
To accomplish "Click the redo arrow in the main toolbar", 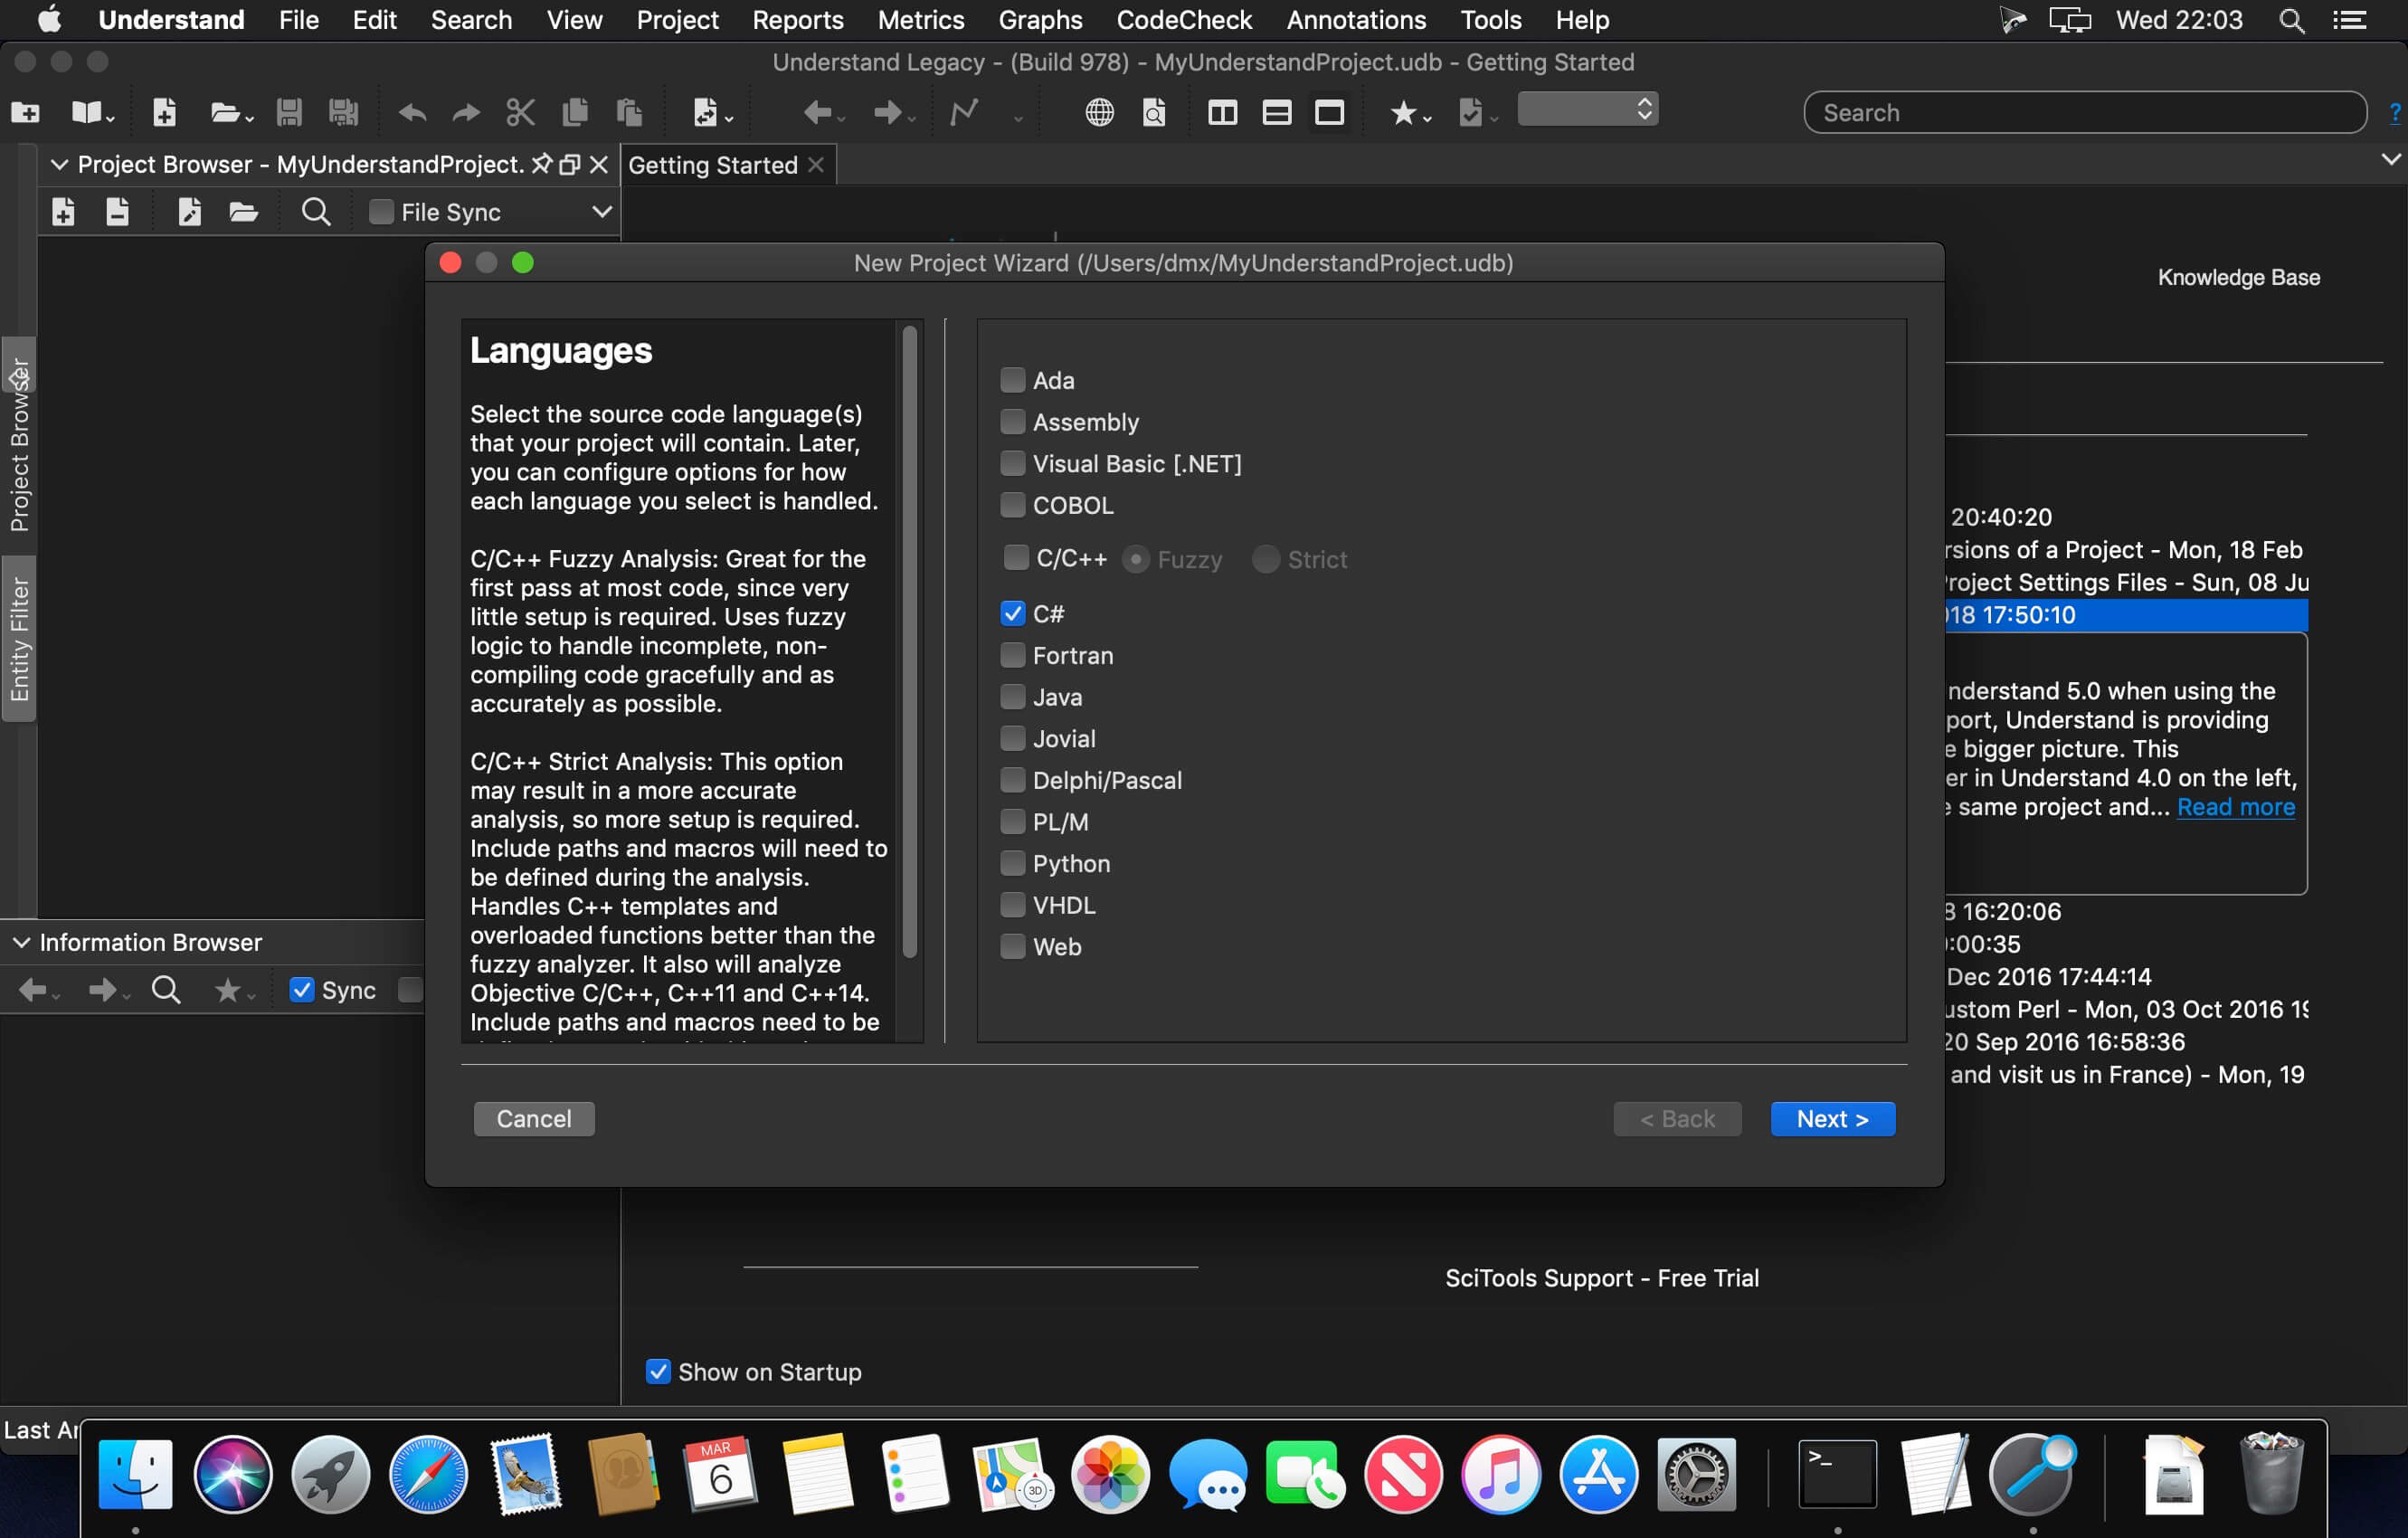I will 466,113.
